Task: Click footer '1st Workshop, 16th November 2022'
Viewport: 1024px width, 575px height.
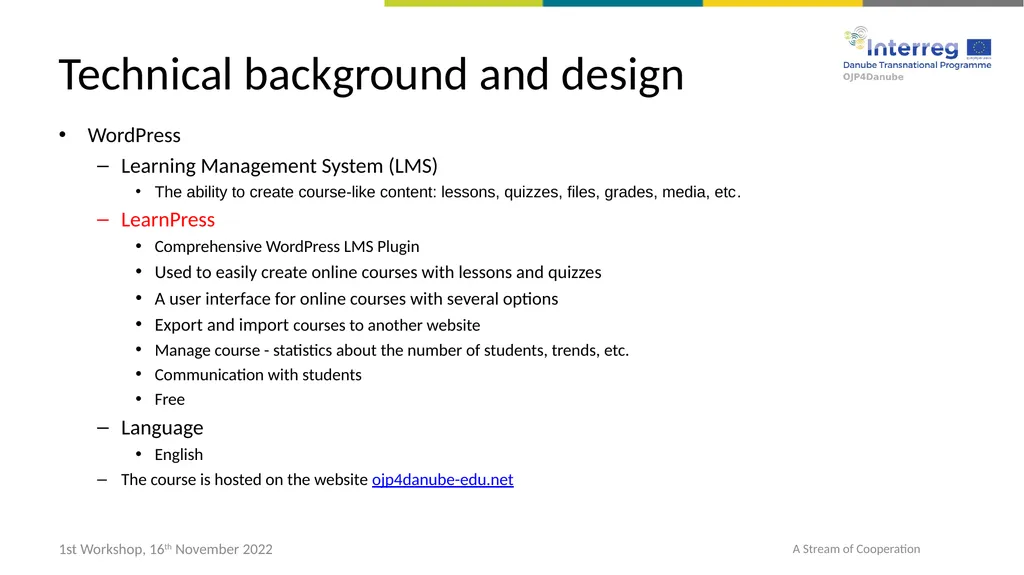Action: click(165, 549)
